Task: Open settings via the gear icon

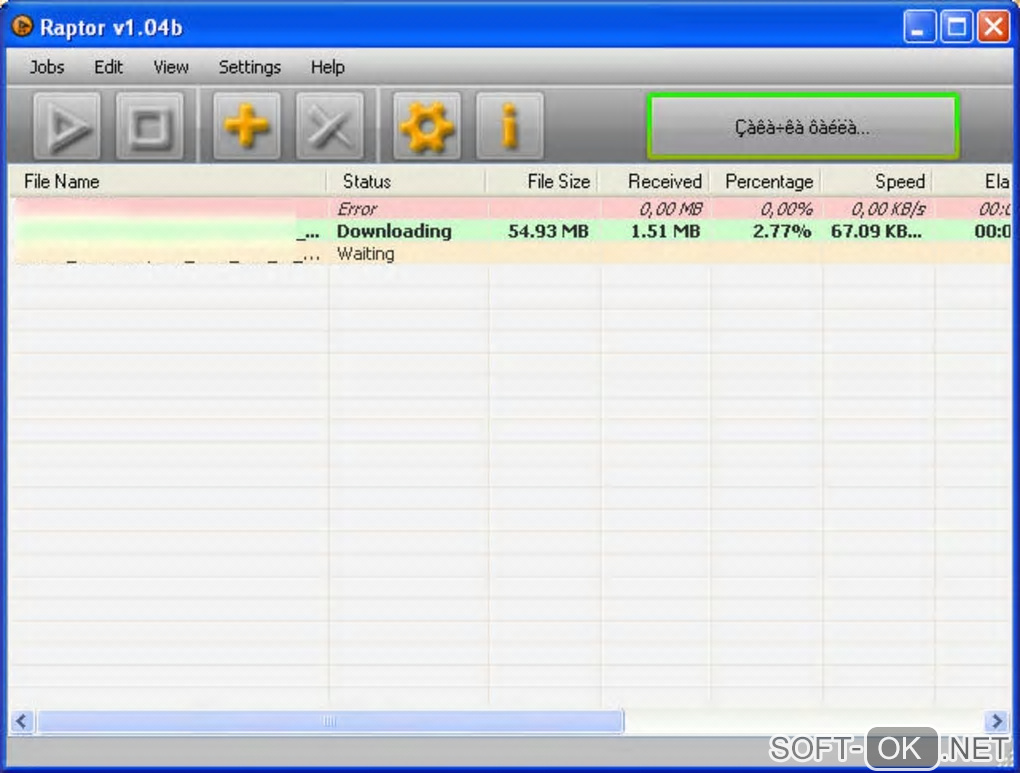Action: tap(427, 126)
